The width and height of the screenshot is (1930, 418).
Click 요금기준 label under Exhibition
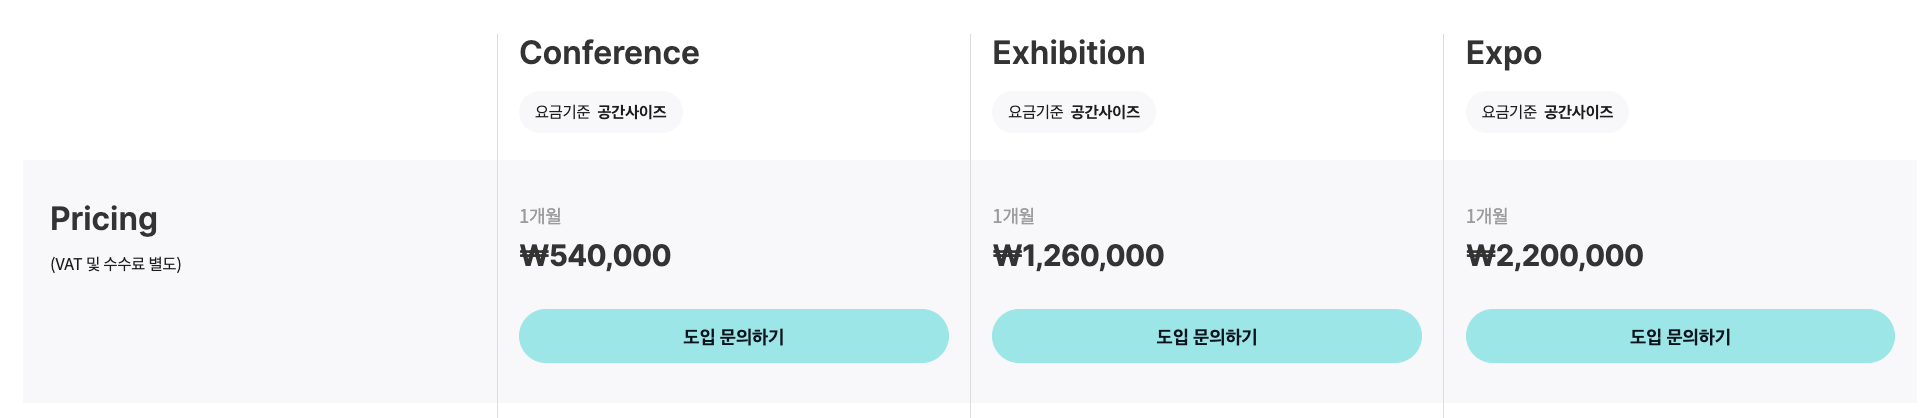1035,112
